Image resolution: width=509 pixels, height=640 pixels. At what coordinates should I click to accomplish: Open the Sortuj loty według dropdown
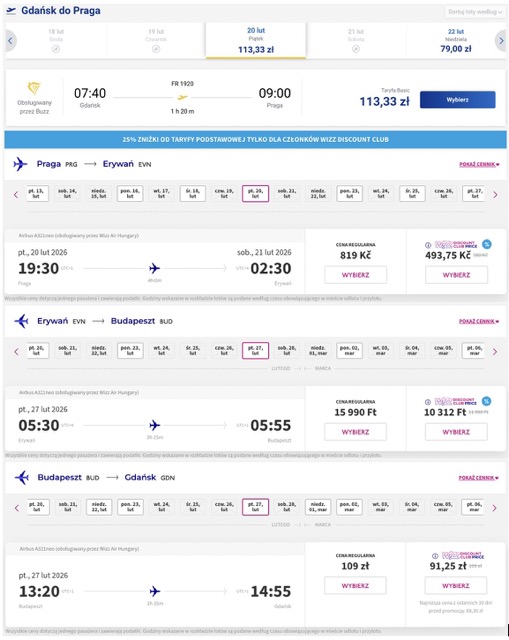tap(475, 12)
